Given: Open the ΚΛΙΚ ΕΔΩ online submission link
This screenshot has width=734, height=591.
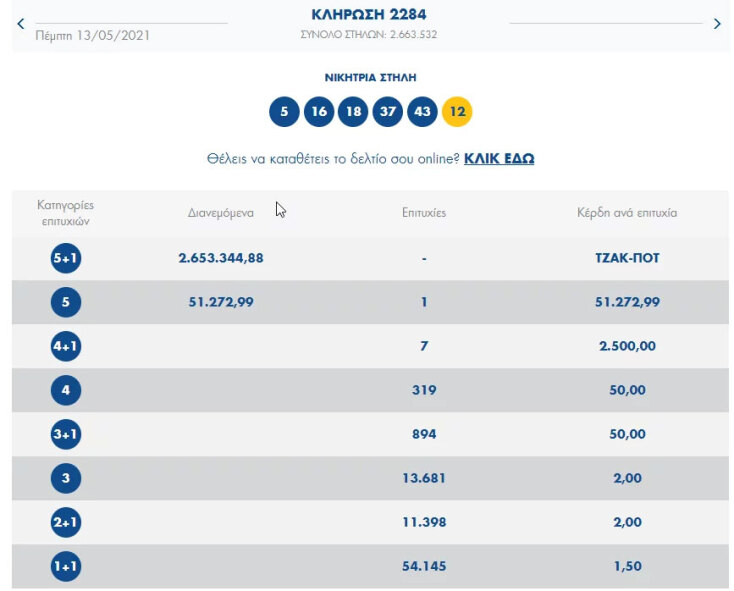Looking at the screenshot, I should (499, 159).
